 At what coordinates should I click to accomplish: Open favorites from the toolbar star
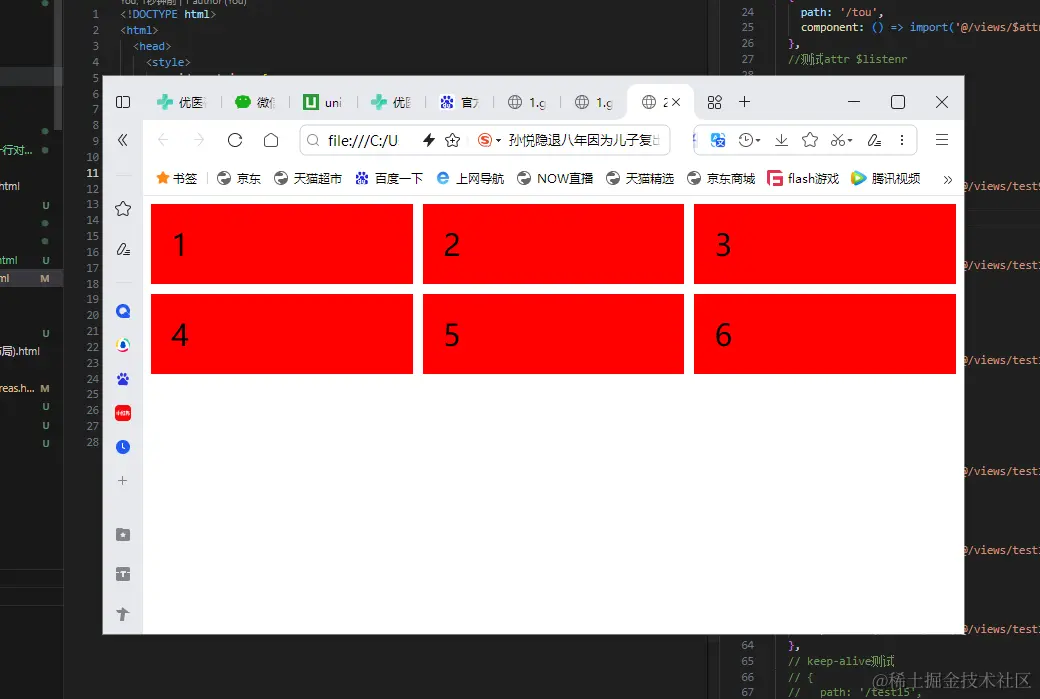click(x=809, y=140)
